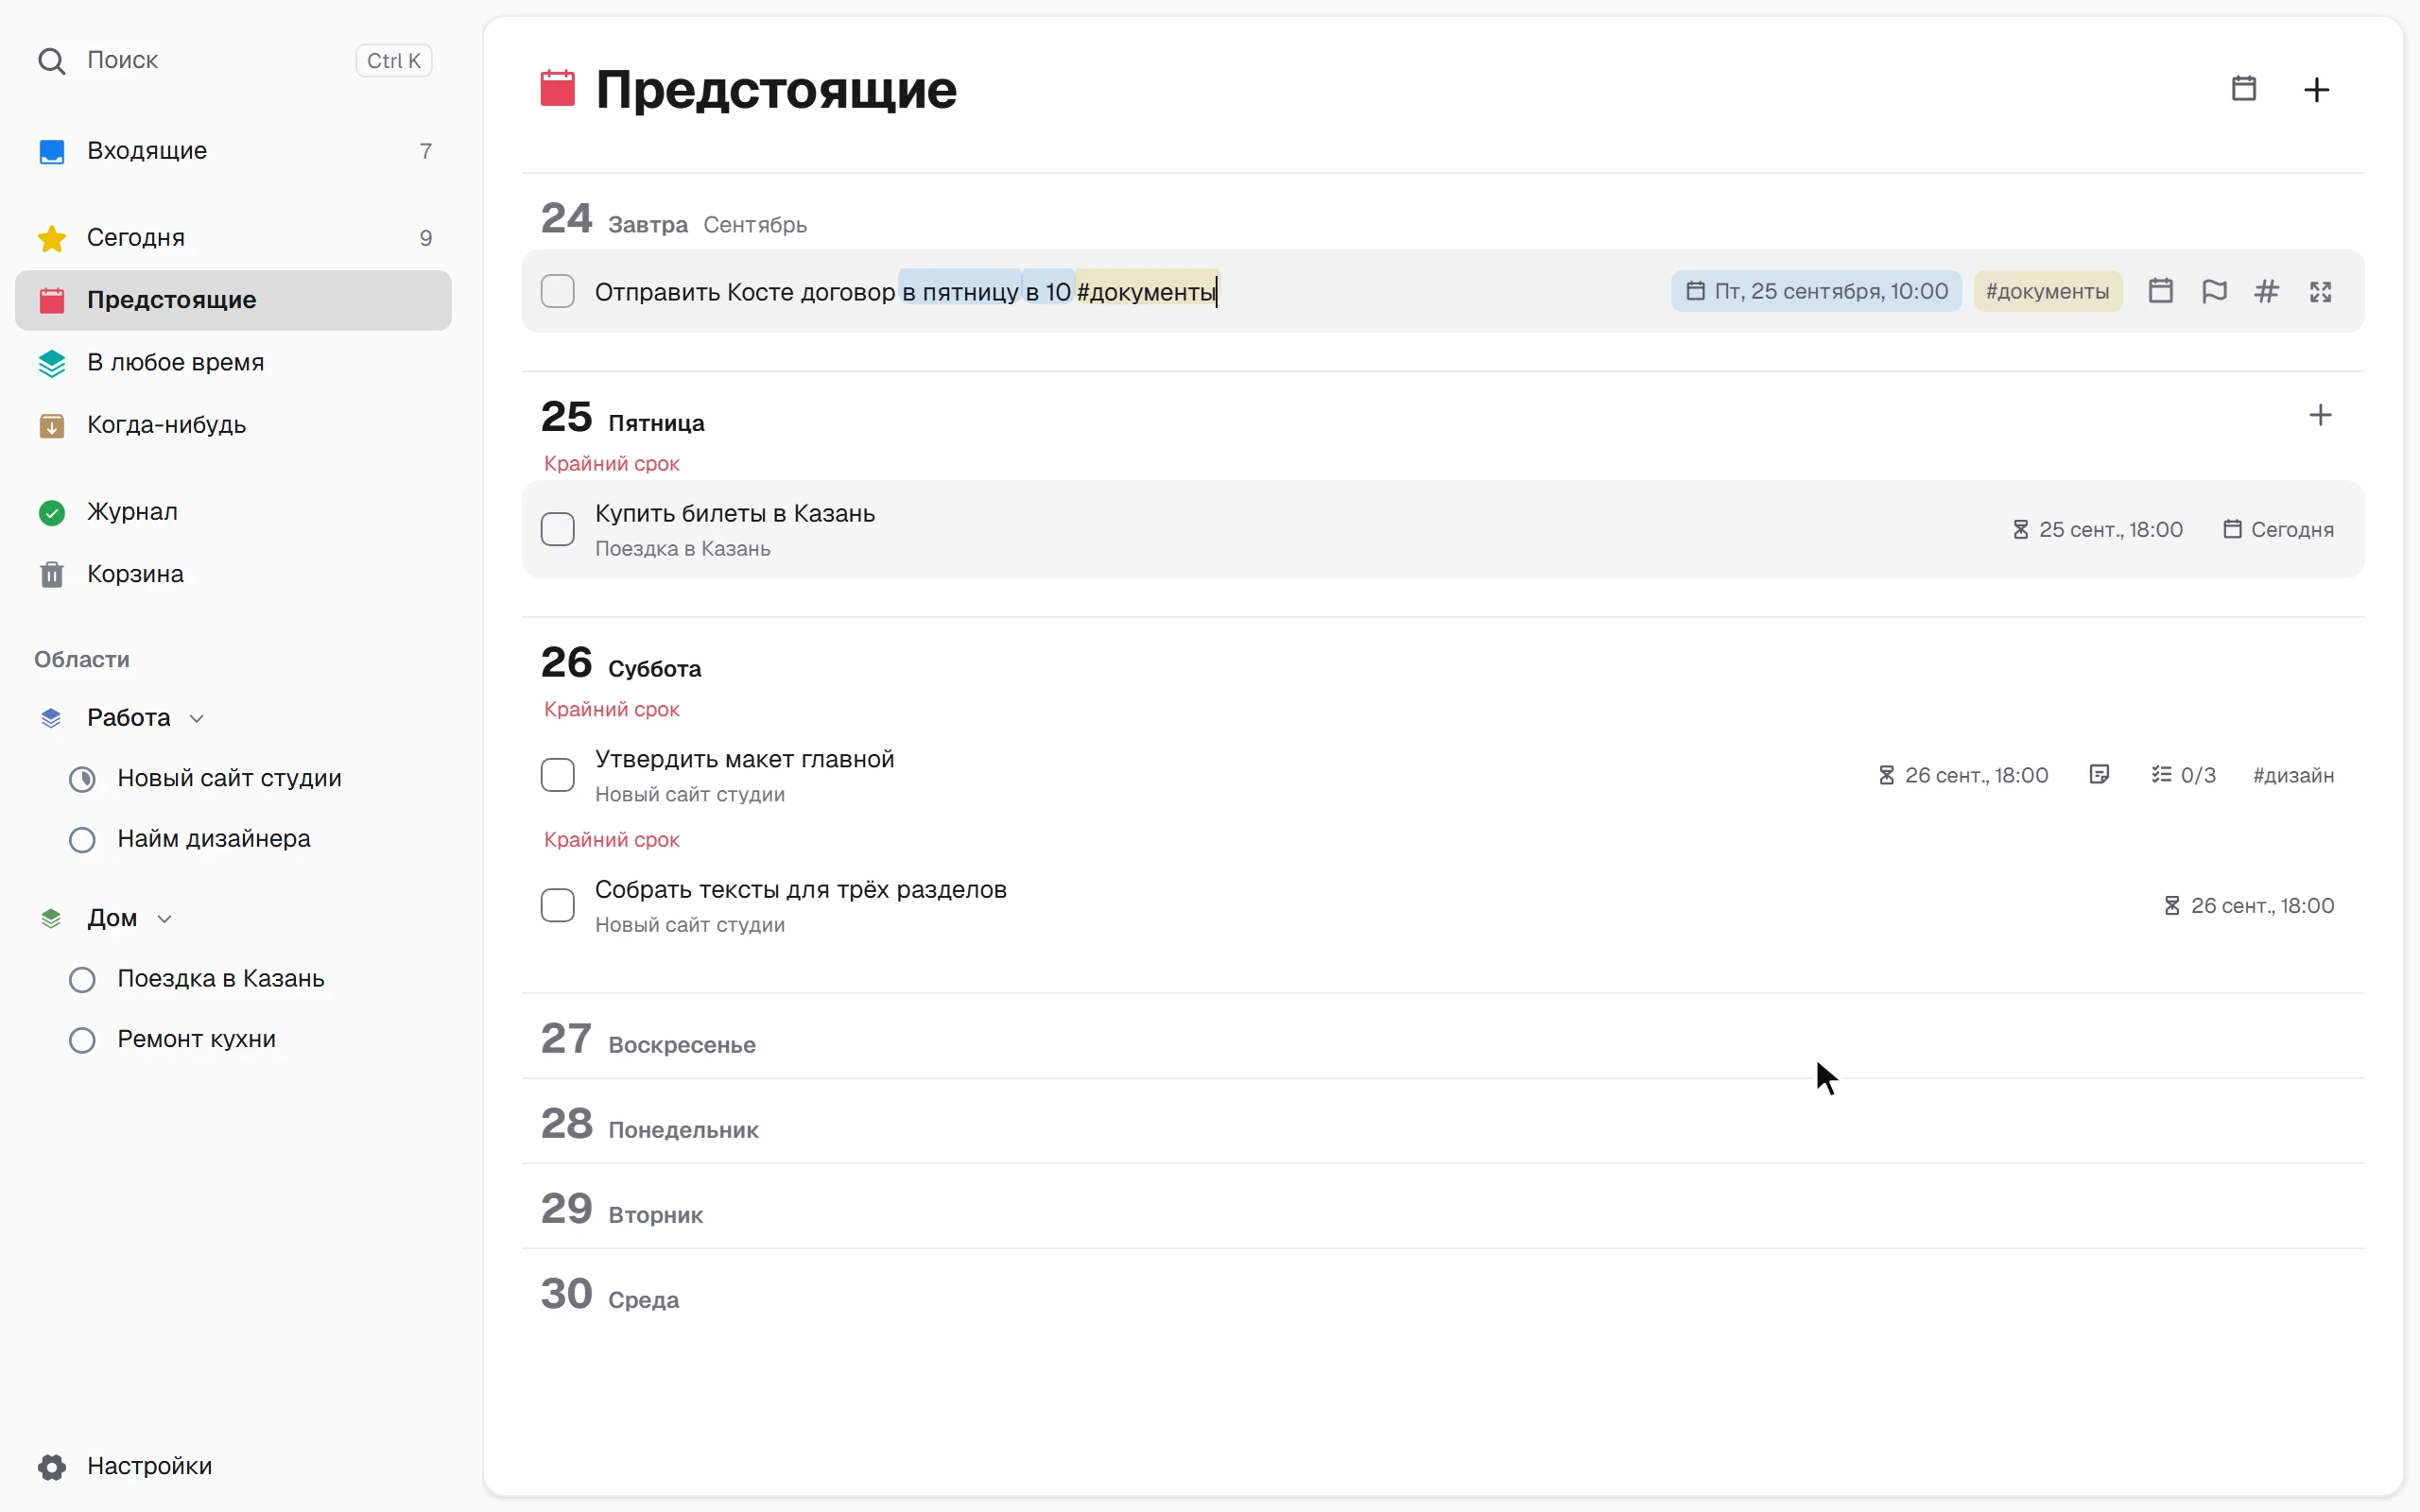
Task: Add tag using hash icon in editing row
Action: pyautogui.click(x=2267, y=291)
